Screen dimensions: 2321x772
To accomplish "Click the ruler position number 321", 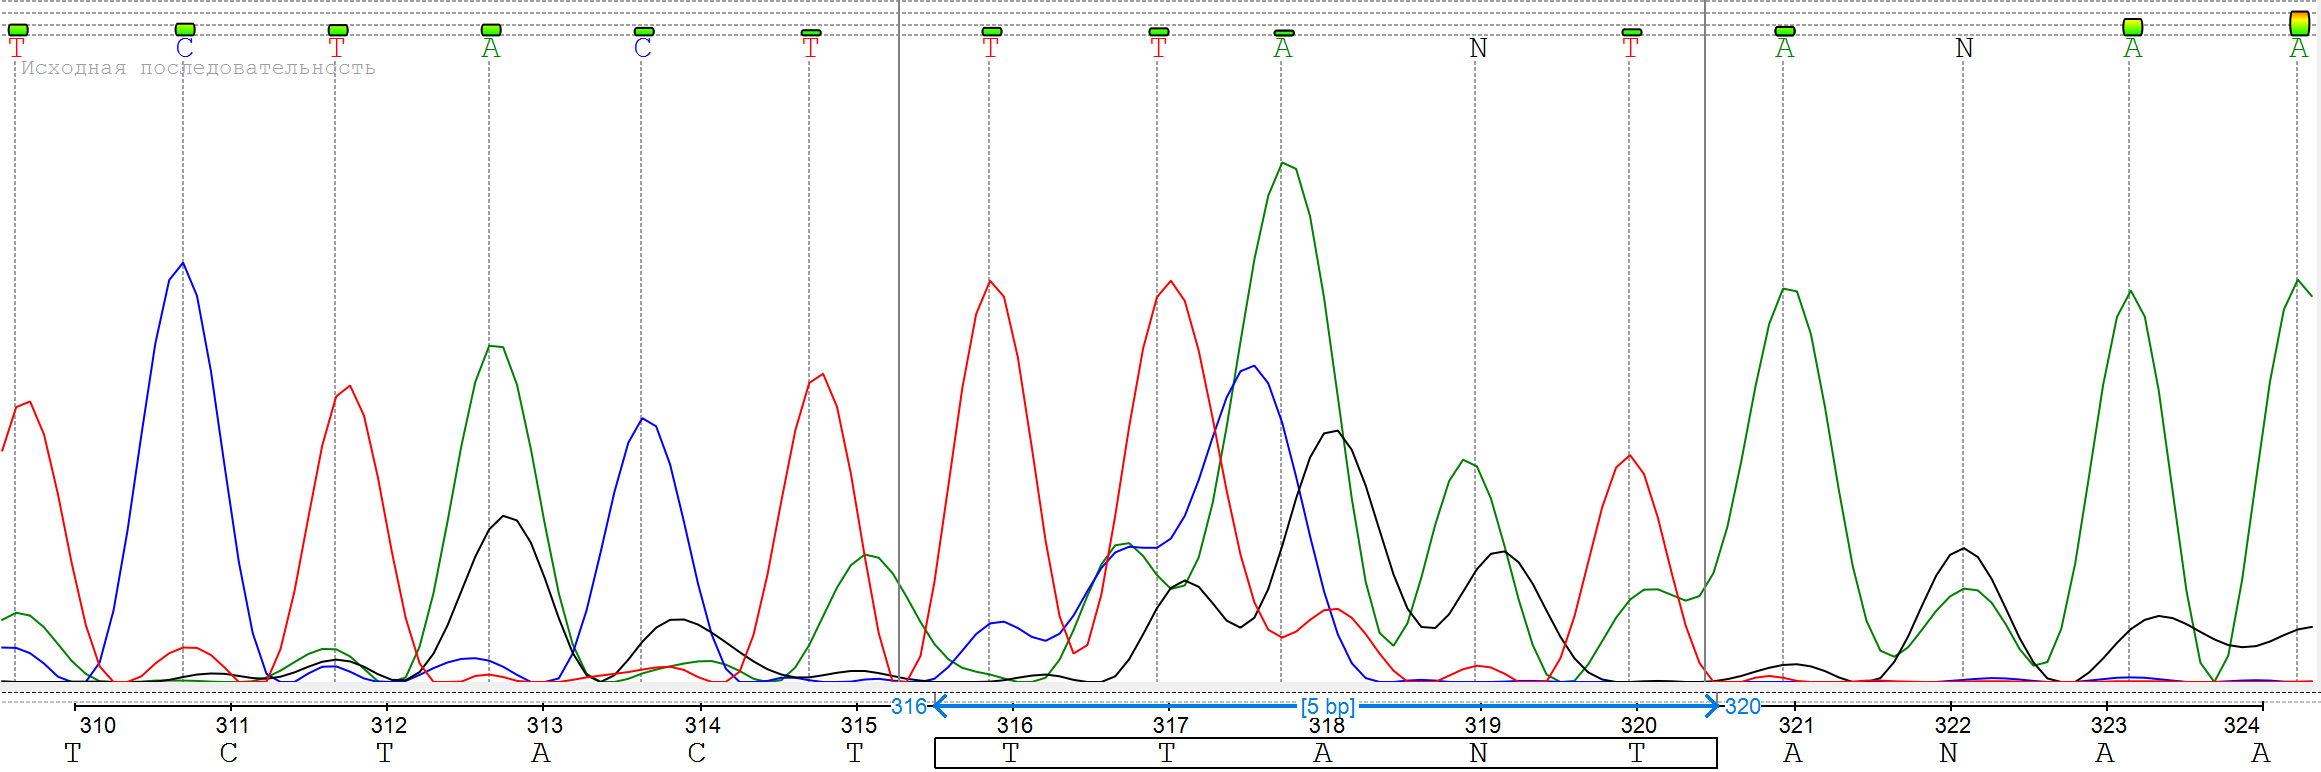I will click(x=1796, y=725).
